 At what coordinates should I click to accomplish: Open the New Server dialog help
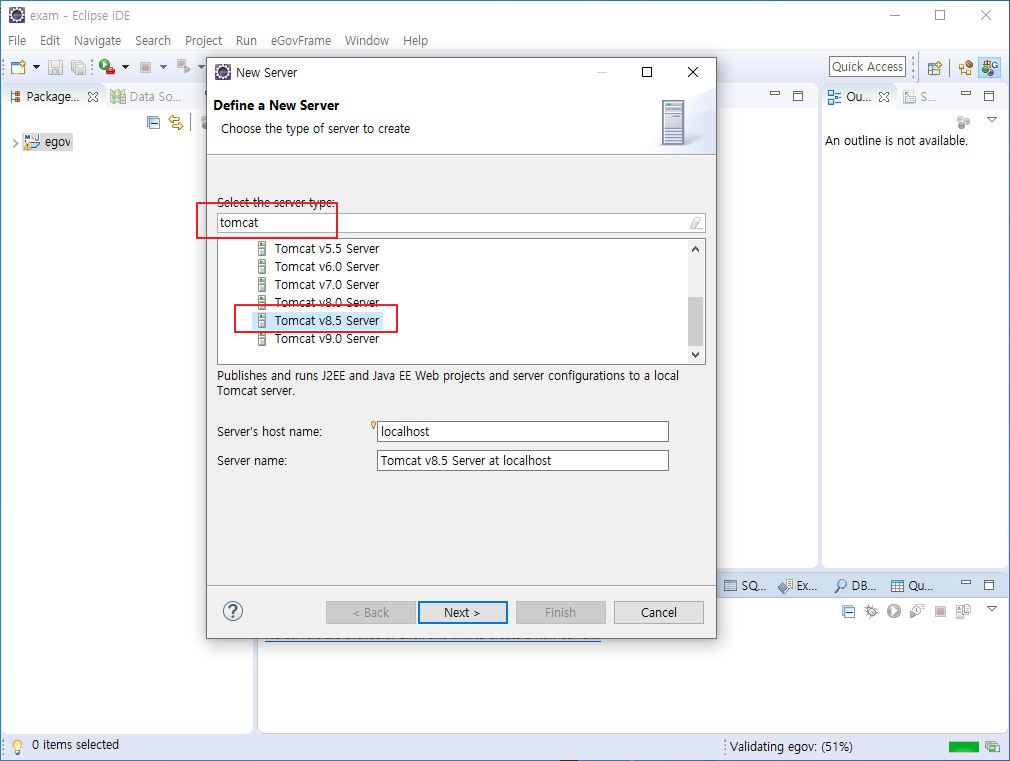(x=233, y=611)
